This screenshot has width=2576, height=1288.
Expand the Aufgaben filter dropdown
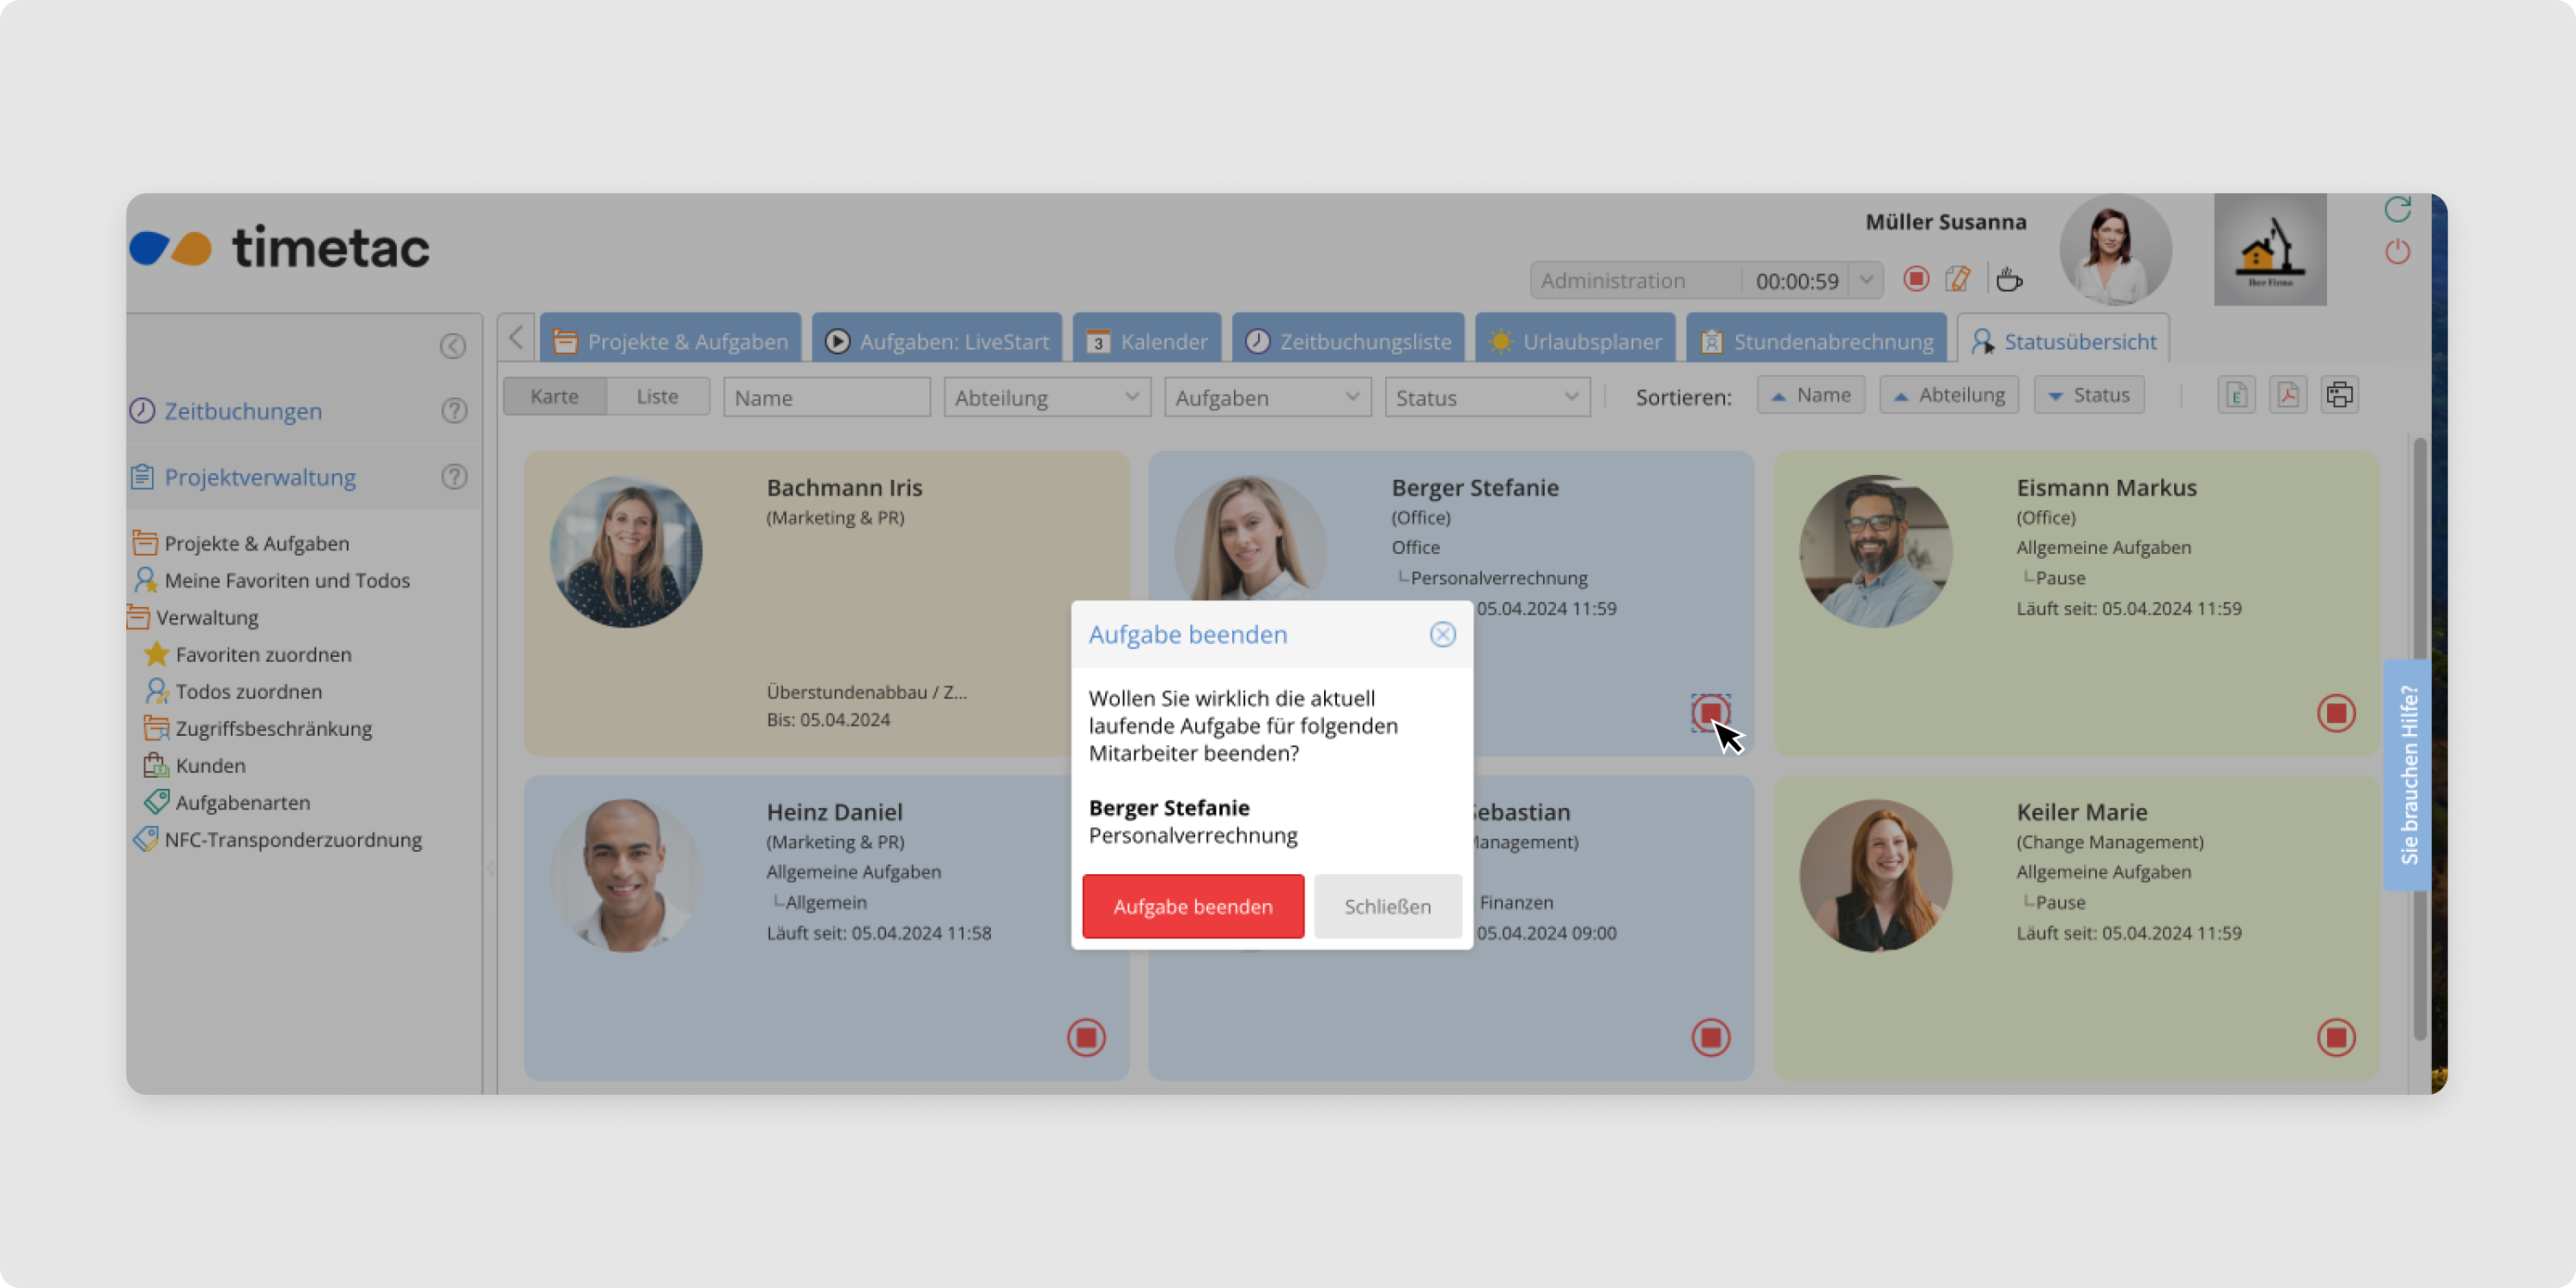click(1267, 397)
